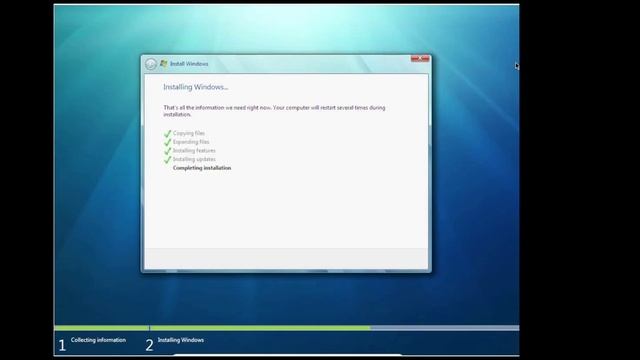Click the Installing features checkmark
This screenshot has width=640, height=360.
click(167, 151)
